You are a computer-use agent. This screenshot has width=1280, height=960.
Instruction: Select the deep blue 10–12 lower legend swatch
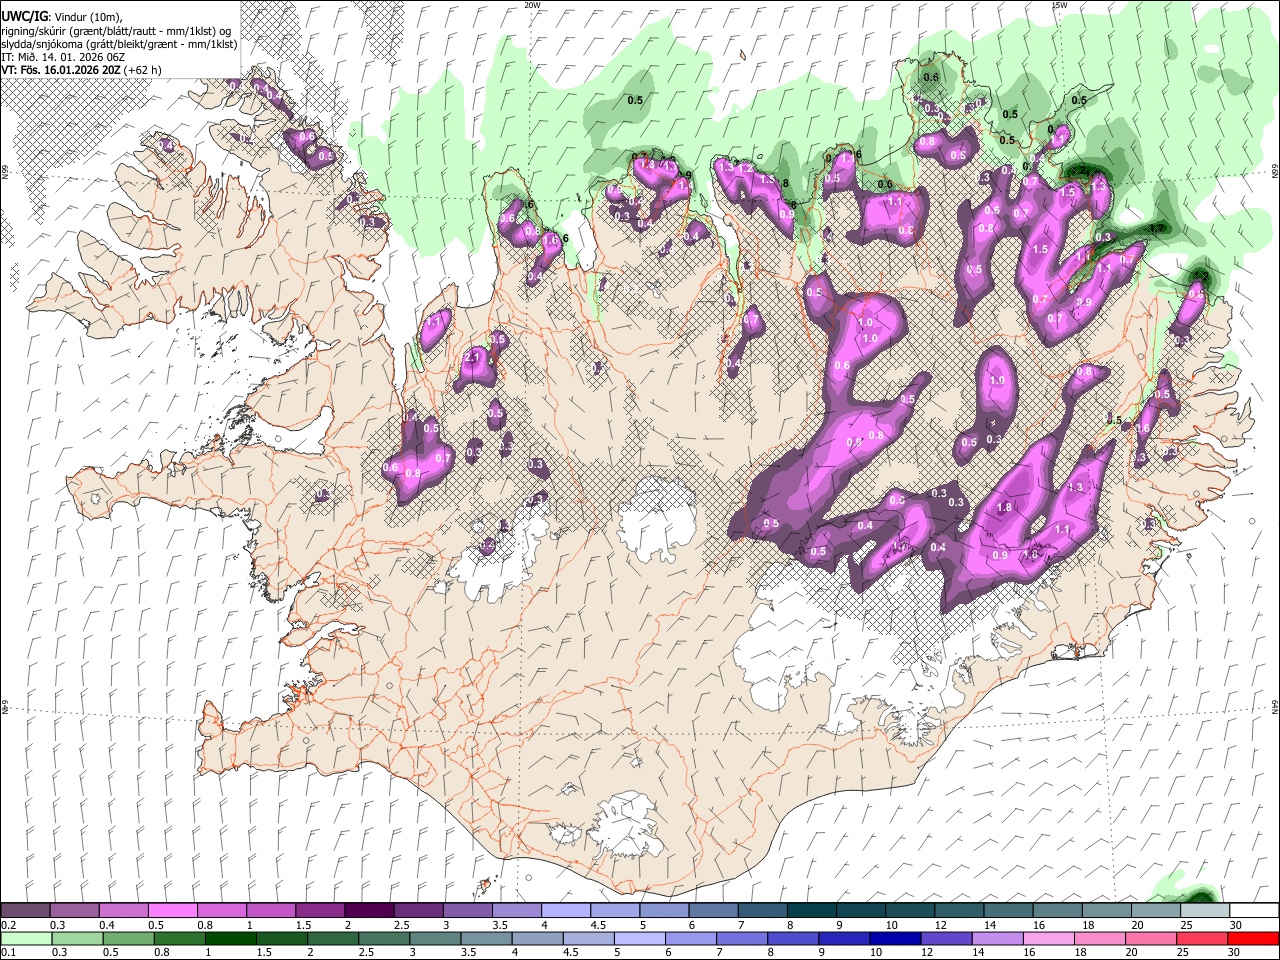tap(895, 938)
